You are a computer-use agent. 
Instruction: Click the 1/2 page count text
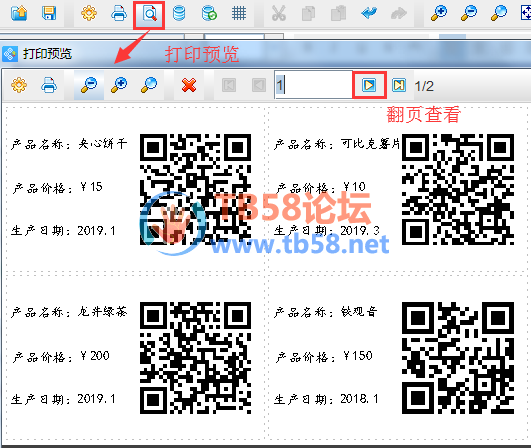click(424, 86)
